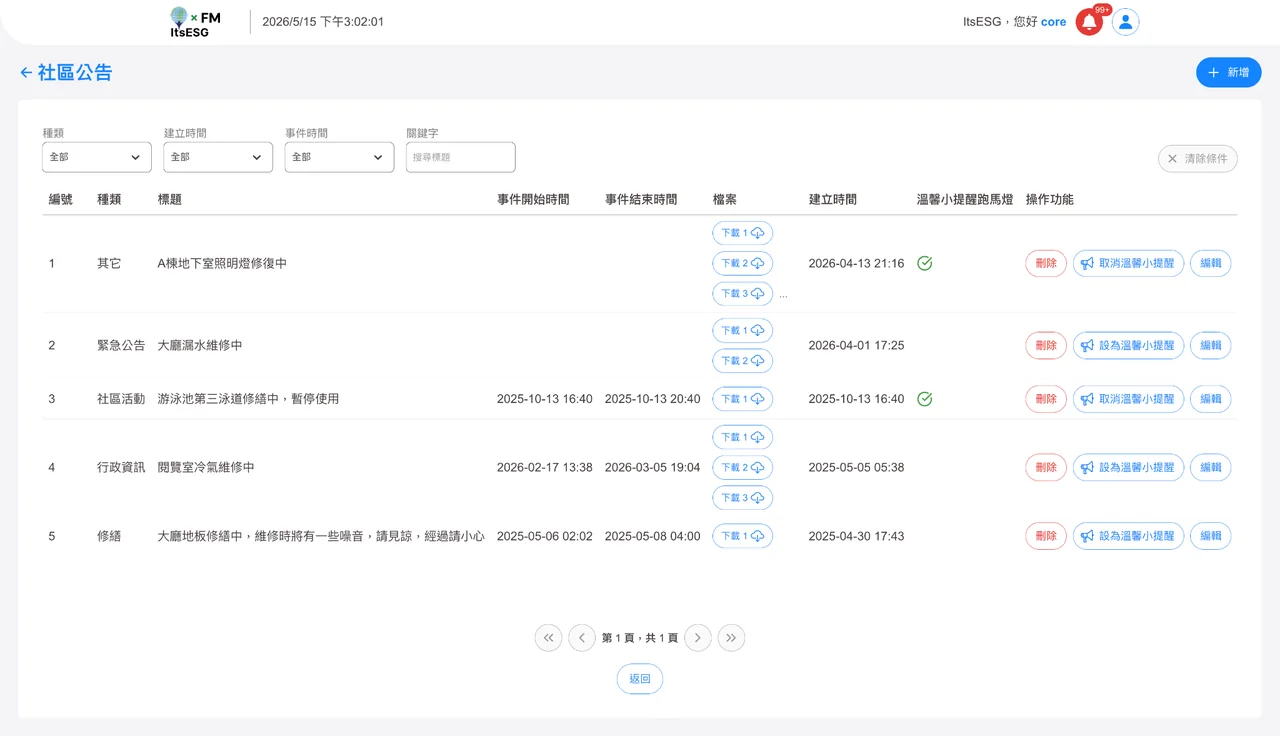Download file 下載 2 for A棟地下室照明燈修復中
Screen dimensions: 1280x736
tap(742, 263)
